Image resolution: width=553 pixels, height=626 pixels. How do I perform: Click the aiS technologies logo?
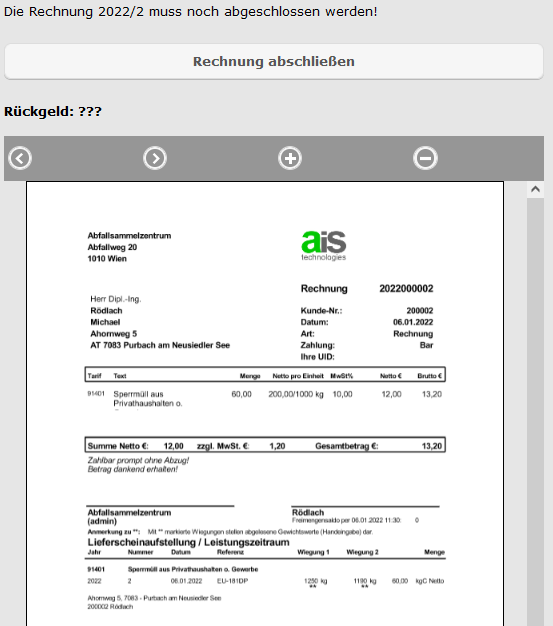point(323,246)
